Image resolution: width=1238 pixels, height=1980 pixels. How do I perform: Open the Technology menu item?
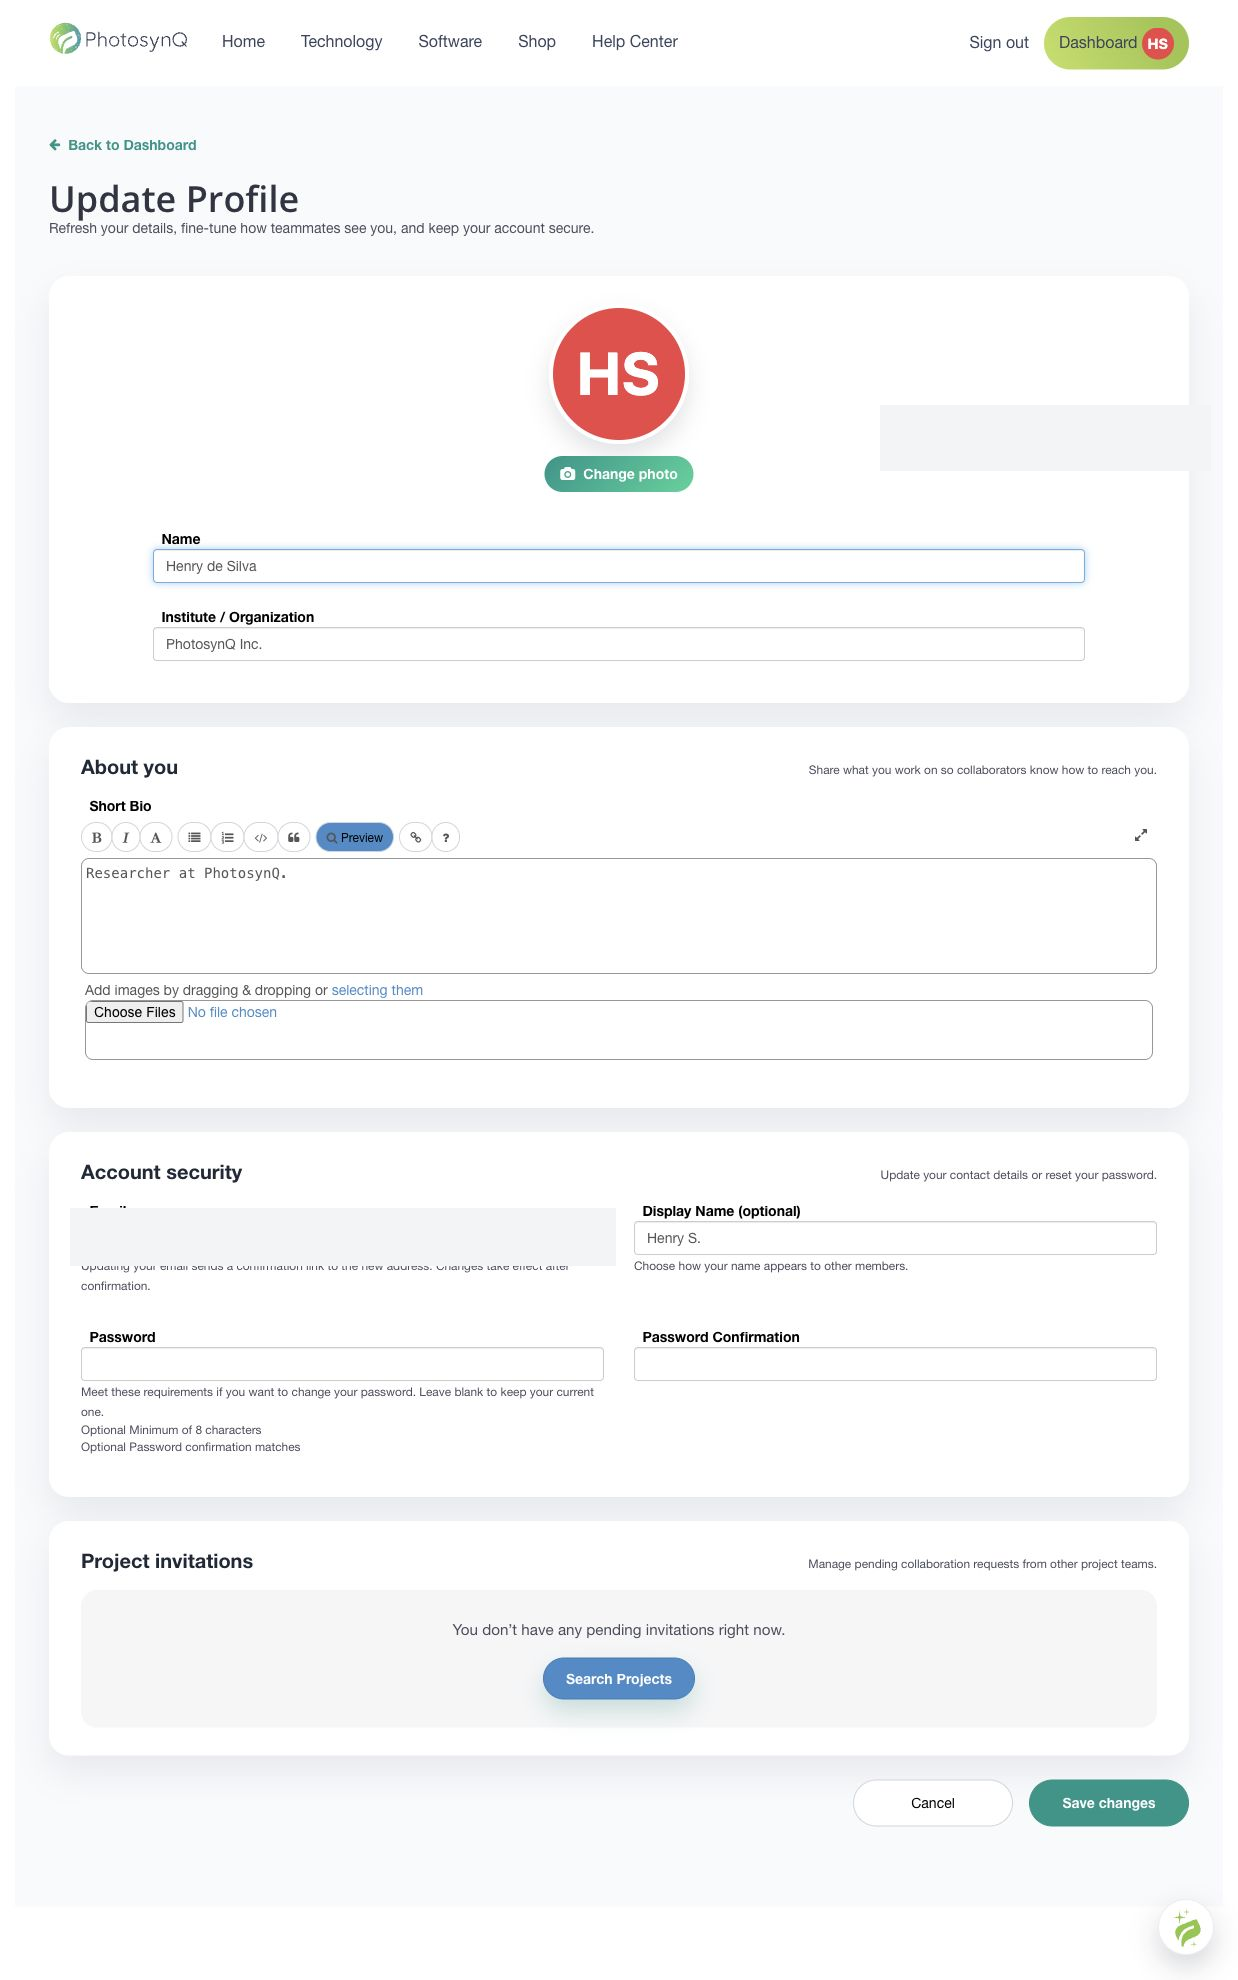[341, 41]
